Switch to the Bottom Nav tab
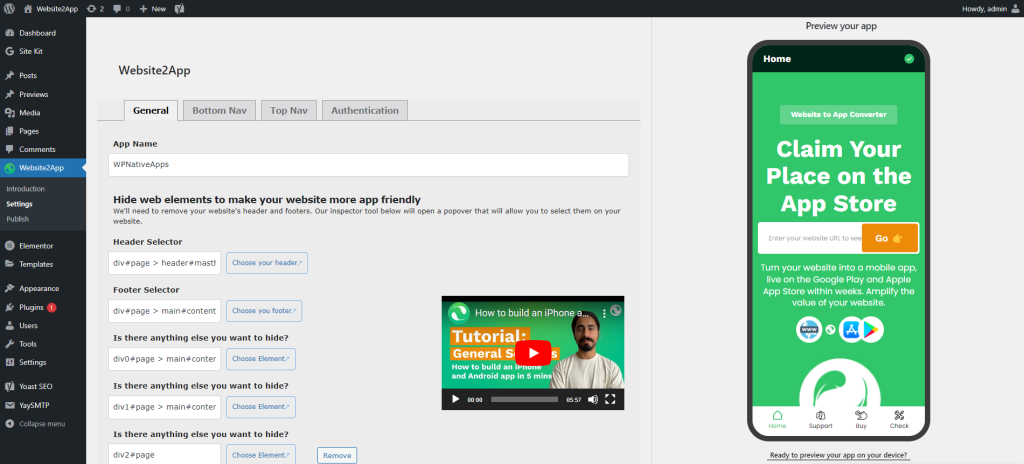Screen dimensions: 1024x464 coord(219,110)
